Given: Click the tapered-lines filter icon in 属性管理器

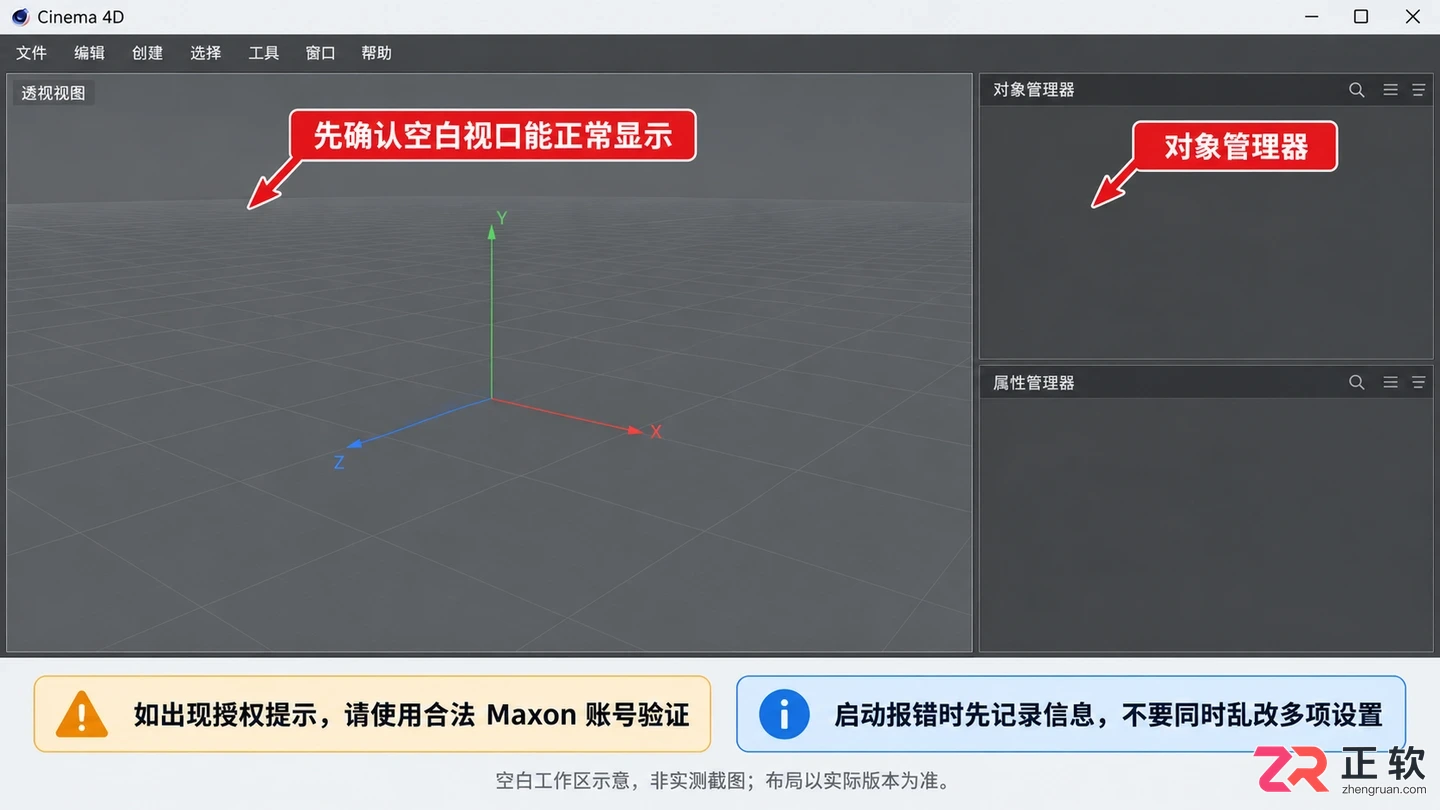Looking at the screenshot, I should [x=1418, y=382].
